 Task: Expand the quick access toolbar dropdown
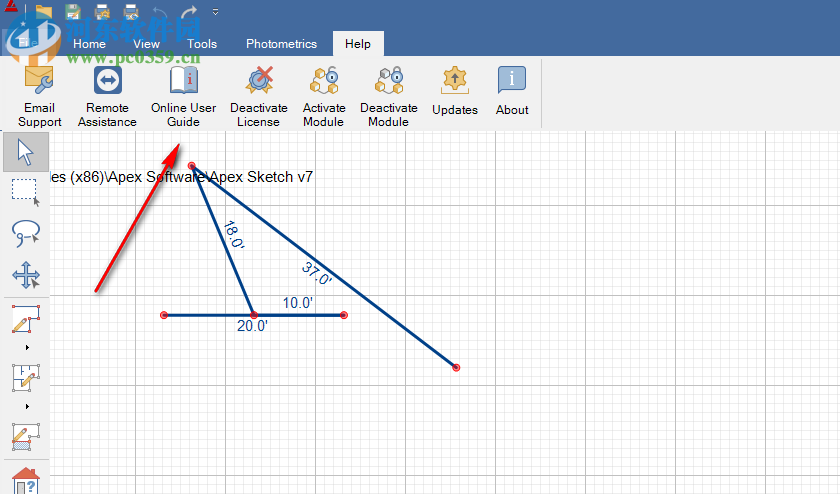[215, 12]
